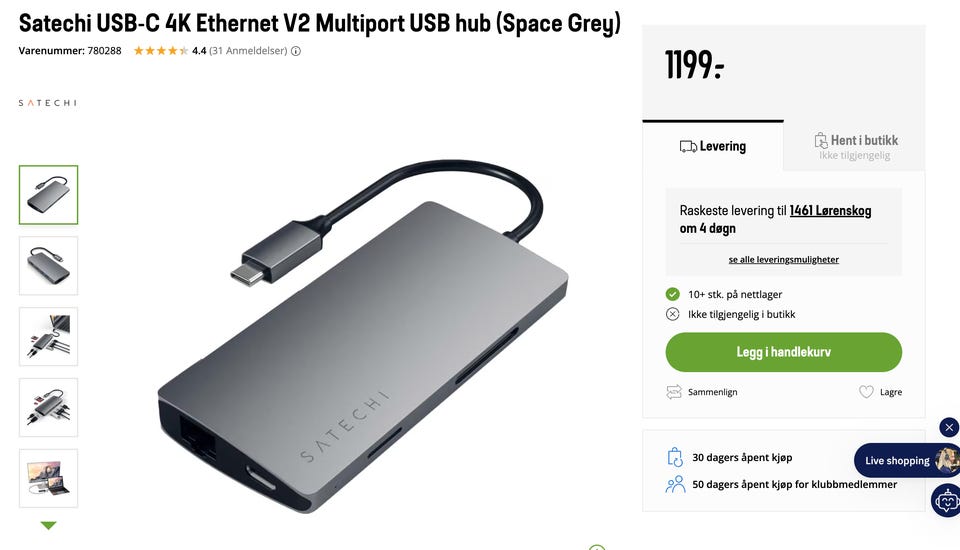Click the 30 dagers åpent kjøp icon
Viewport: 960px width, 550px height.
(x=675, y=458)
